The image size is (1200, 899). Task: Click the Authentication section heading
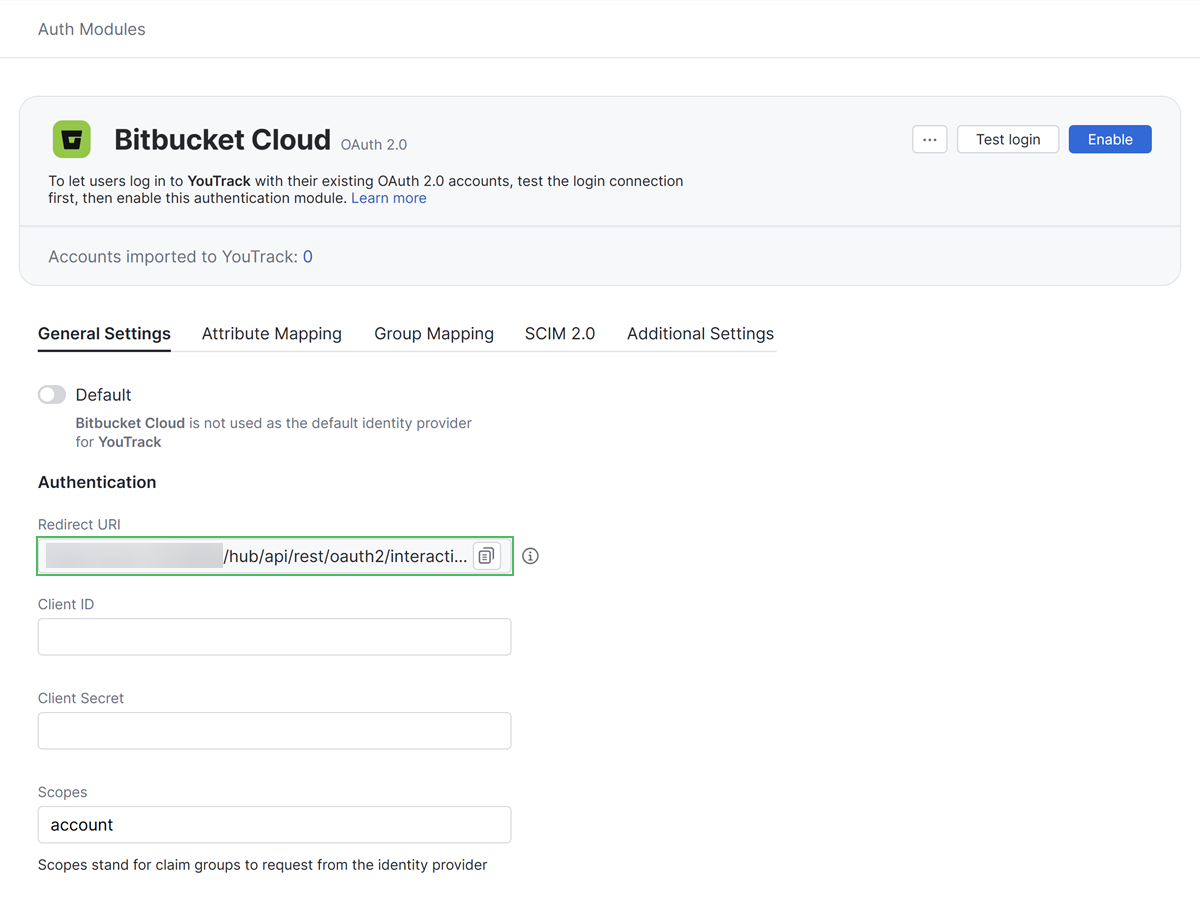(x=97, y=482)
